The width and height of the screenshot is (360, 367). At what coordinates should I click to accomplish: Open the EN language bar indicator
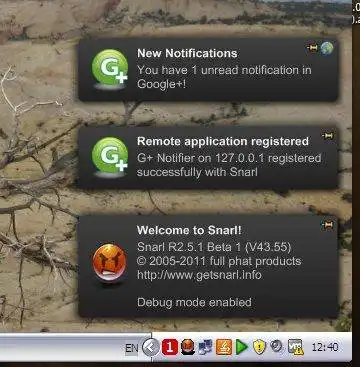132,348
